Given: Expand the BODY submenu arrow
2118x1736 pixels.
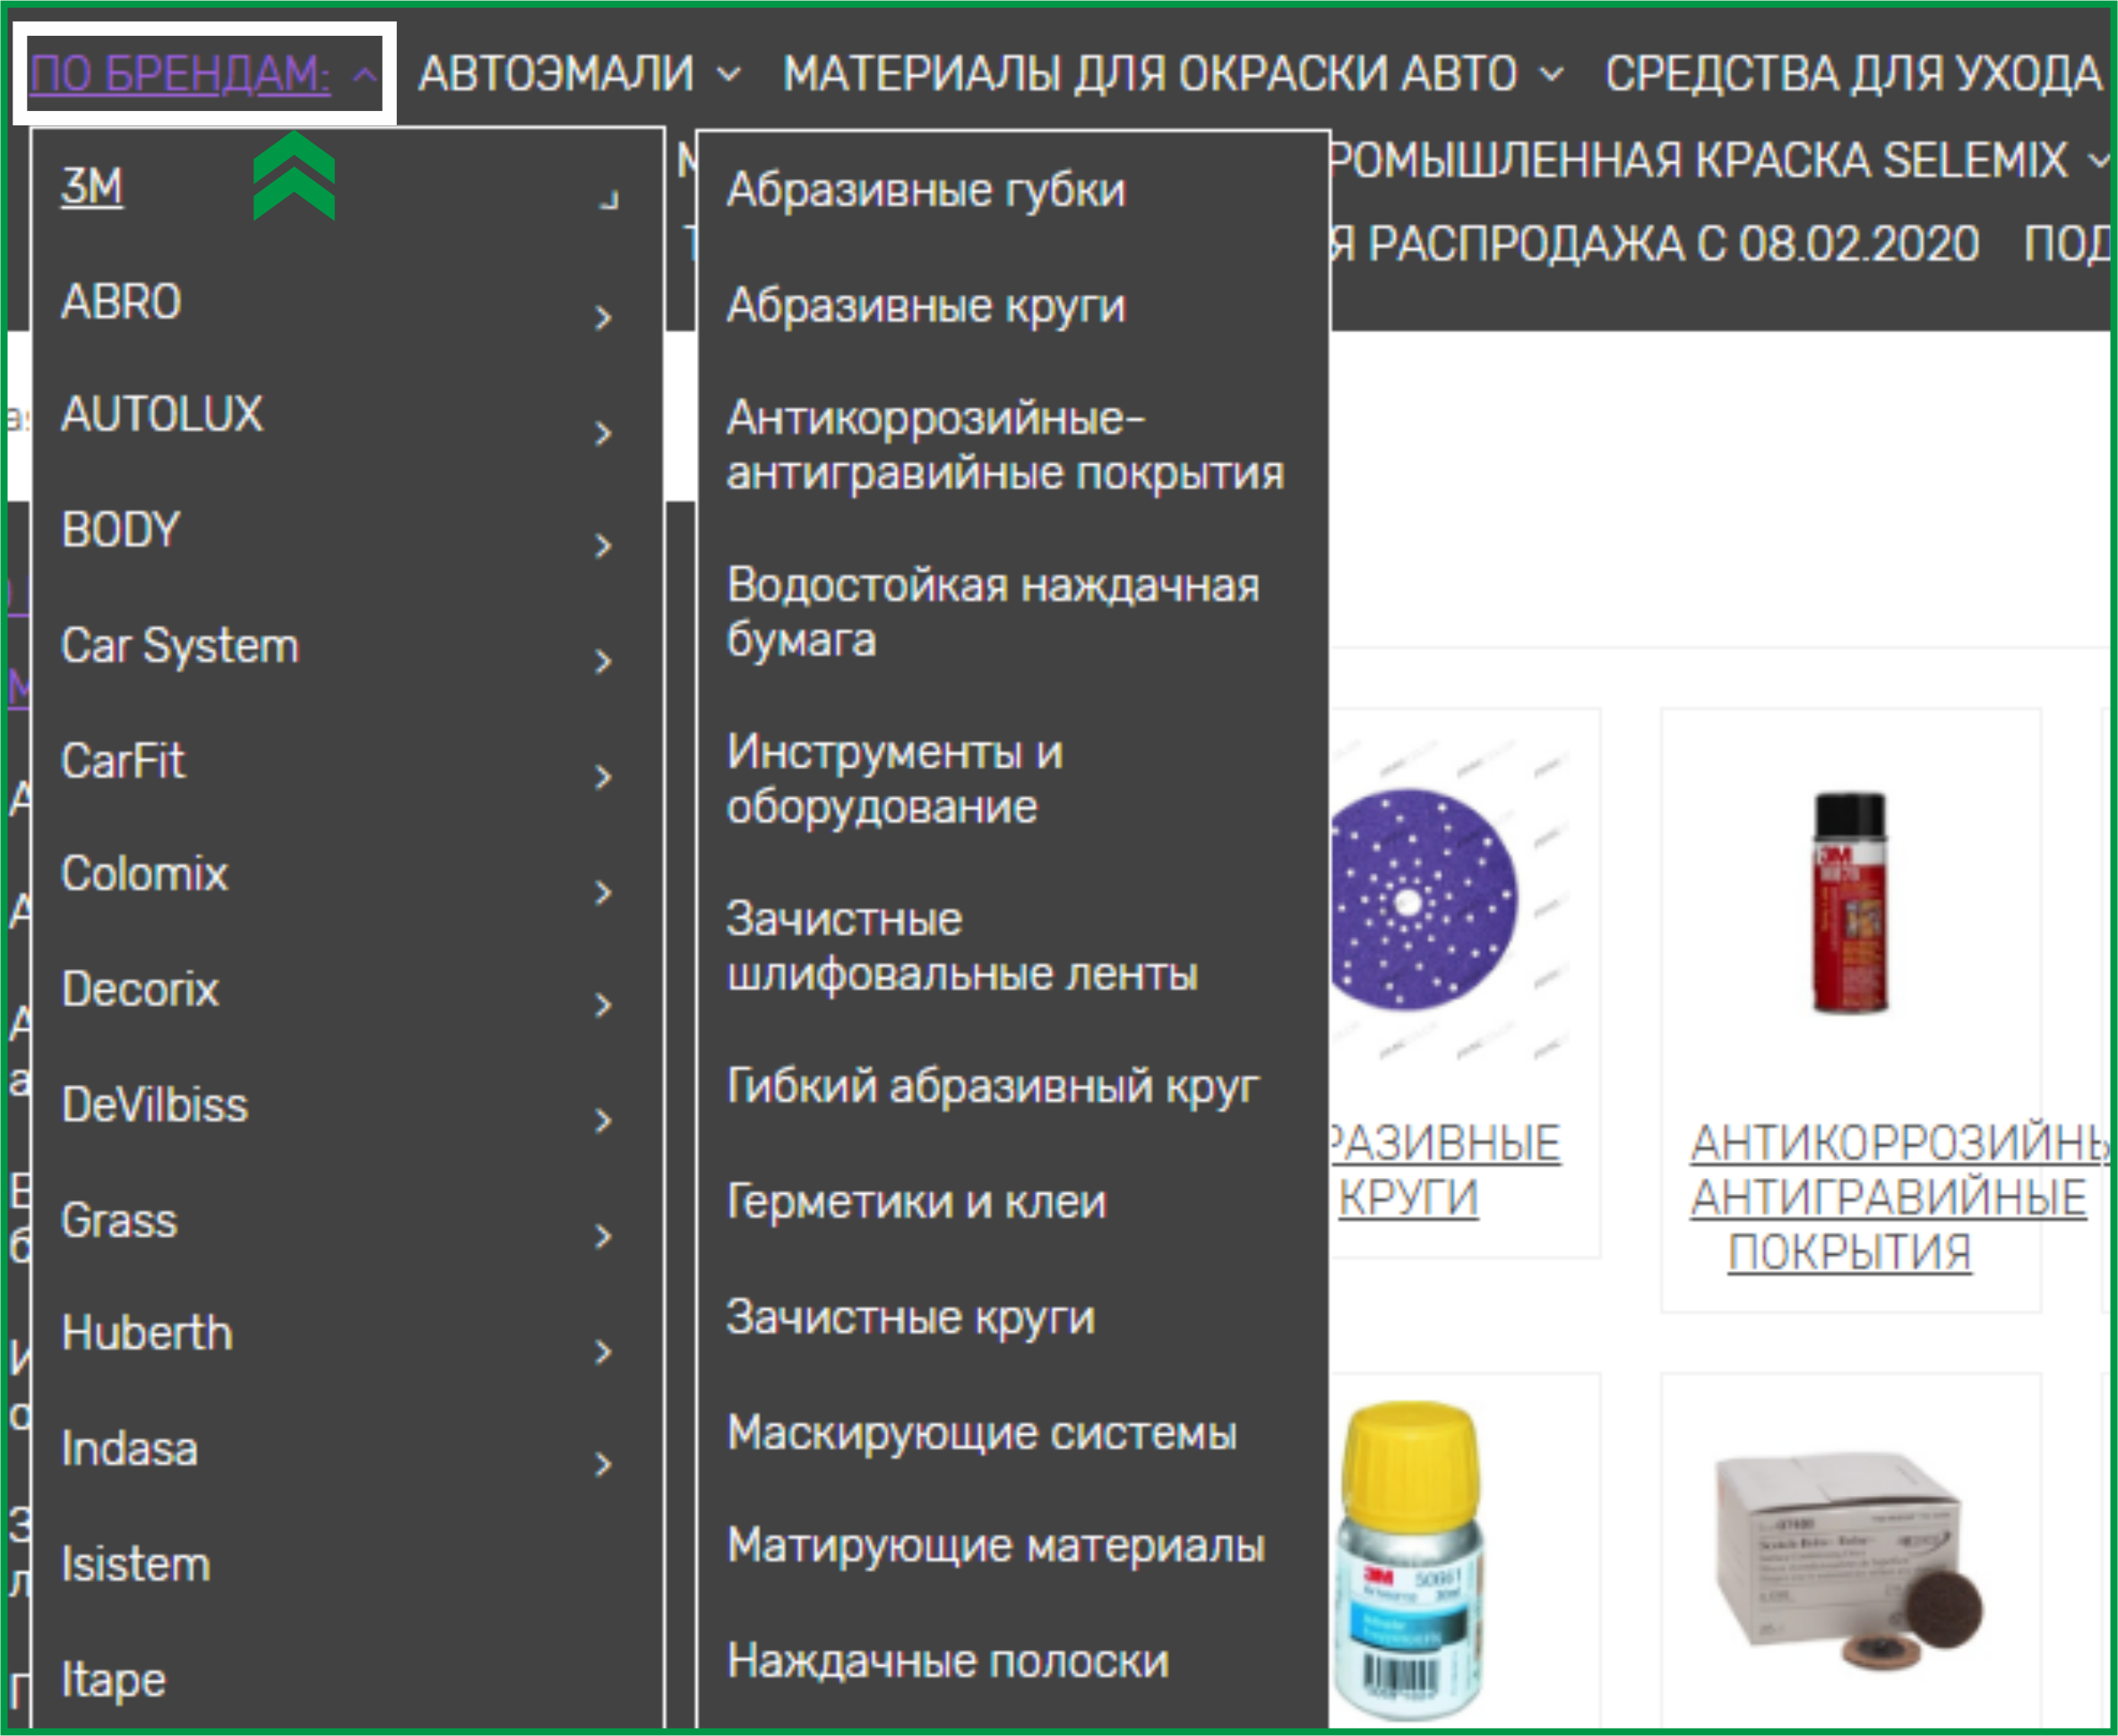Looking at the screenshot, I should coord(603,546).
